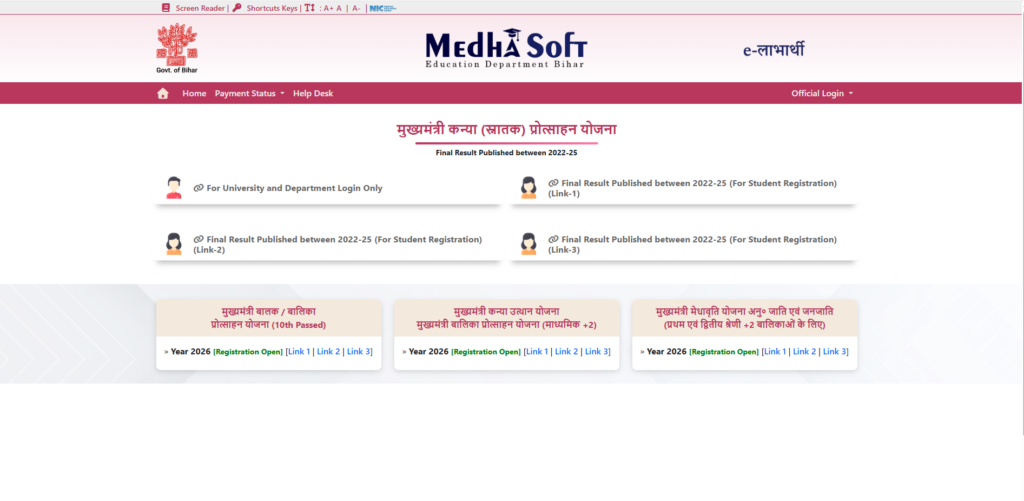This screenshot has height=501, width=1024.
Task: Open Student Registration Link-1
Action: (x=692, y=188)
